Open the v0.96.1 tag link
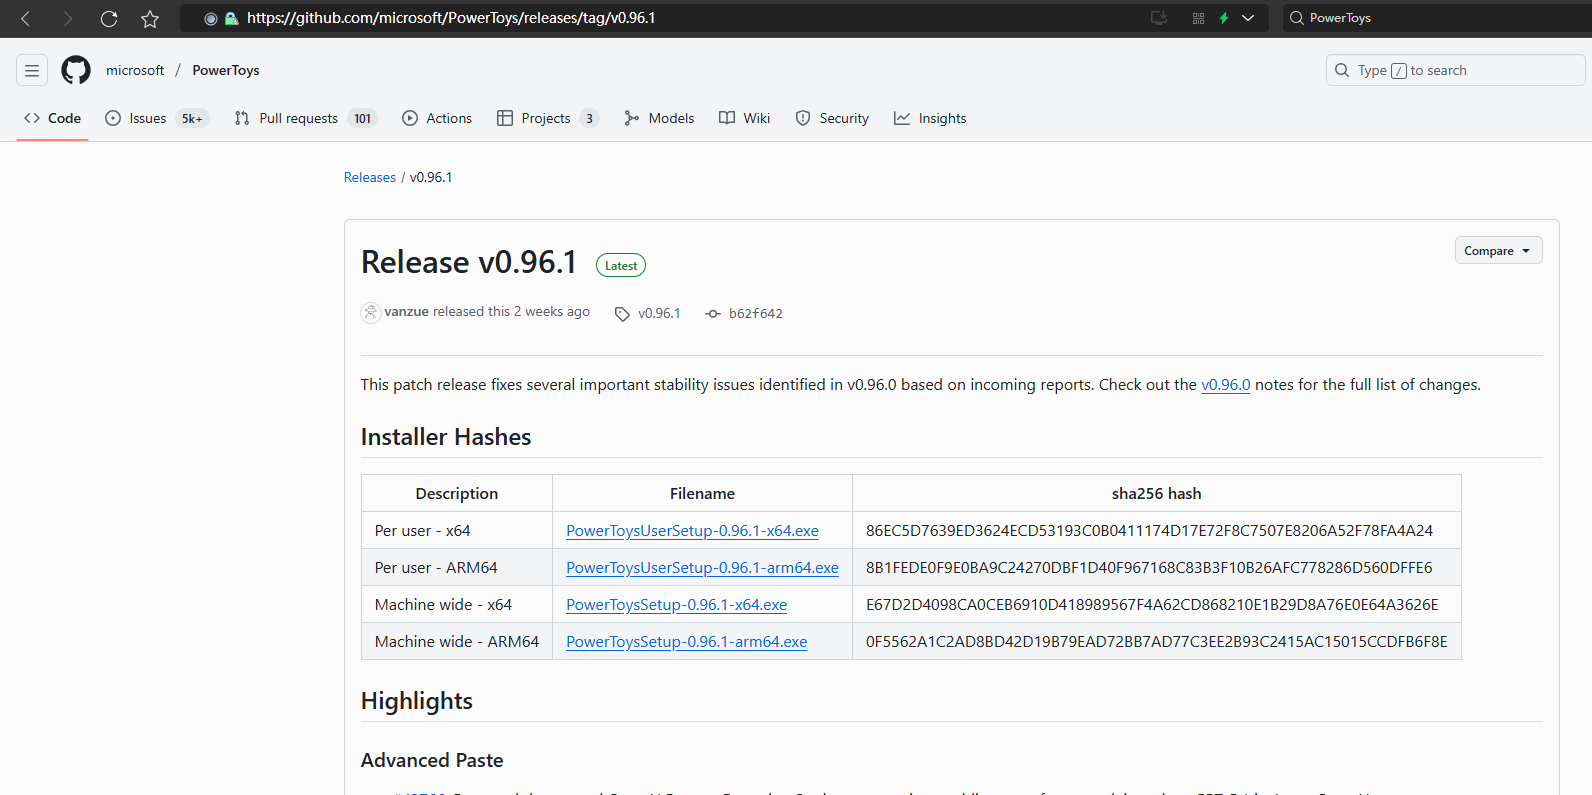The width and height of the screenshot is (1592, 795). [659, 313]
